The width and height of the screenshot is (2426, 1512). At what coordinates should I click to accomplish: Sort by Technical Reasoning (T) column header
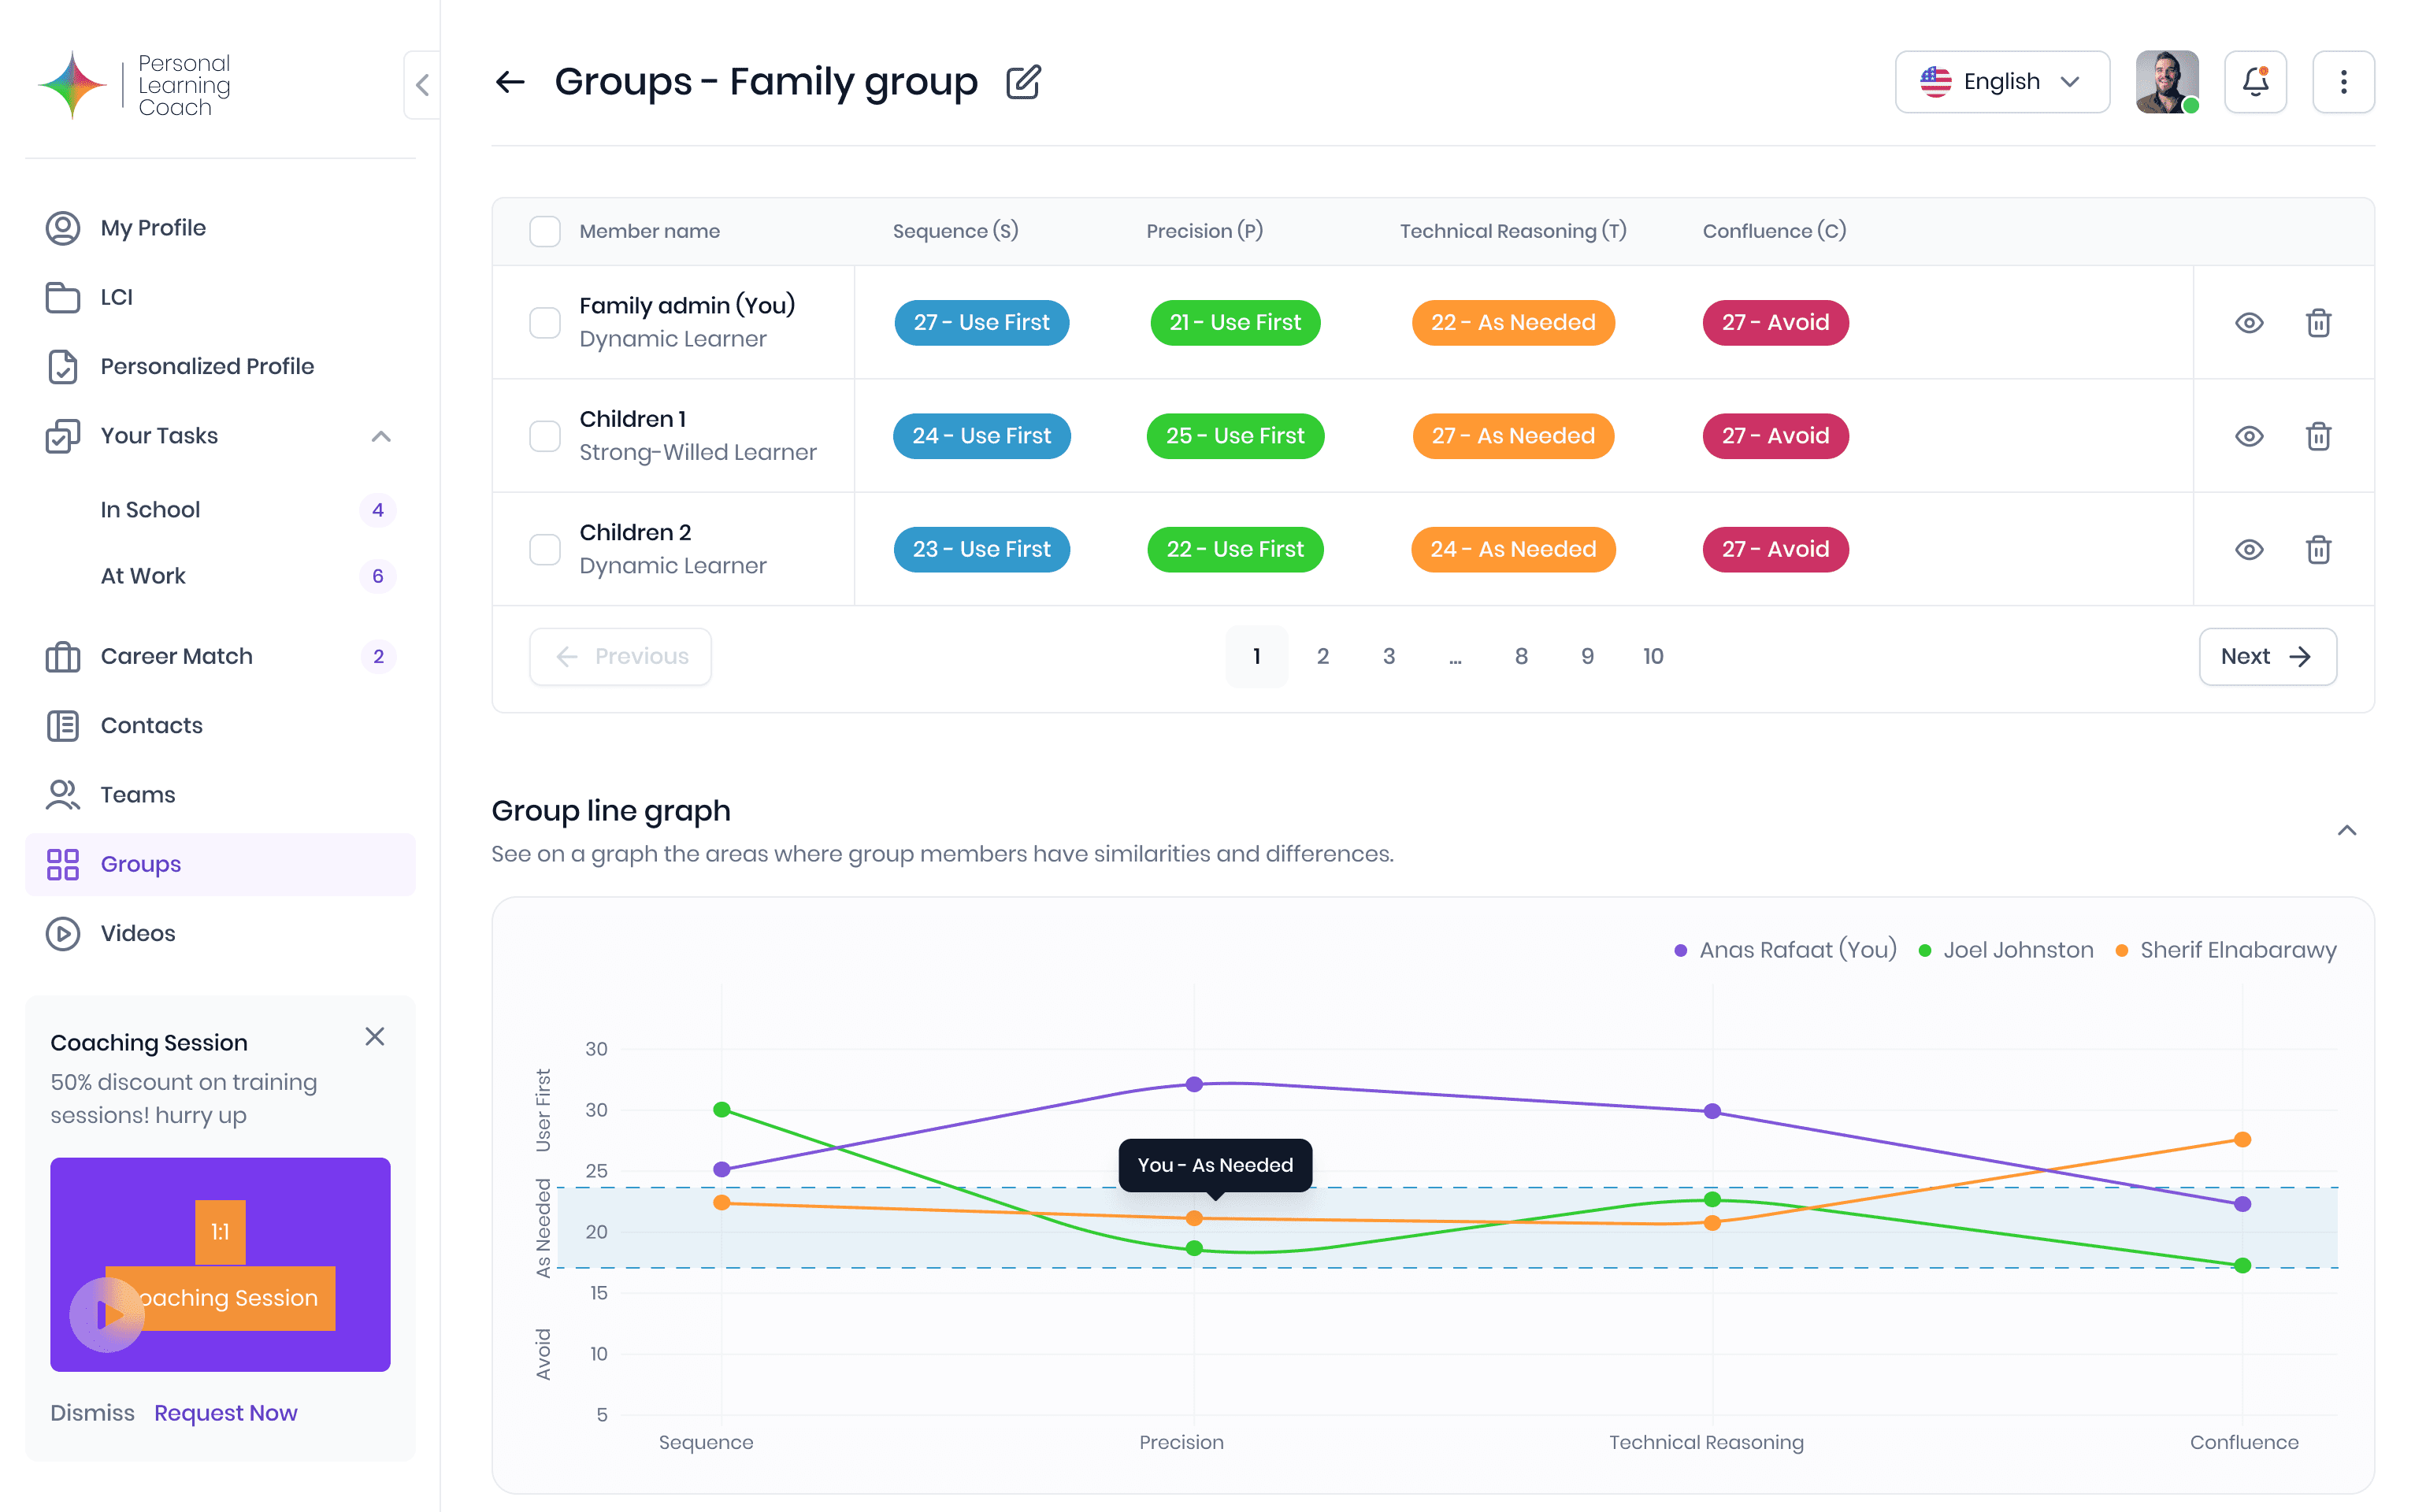[x=1513, y=231]
